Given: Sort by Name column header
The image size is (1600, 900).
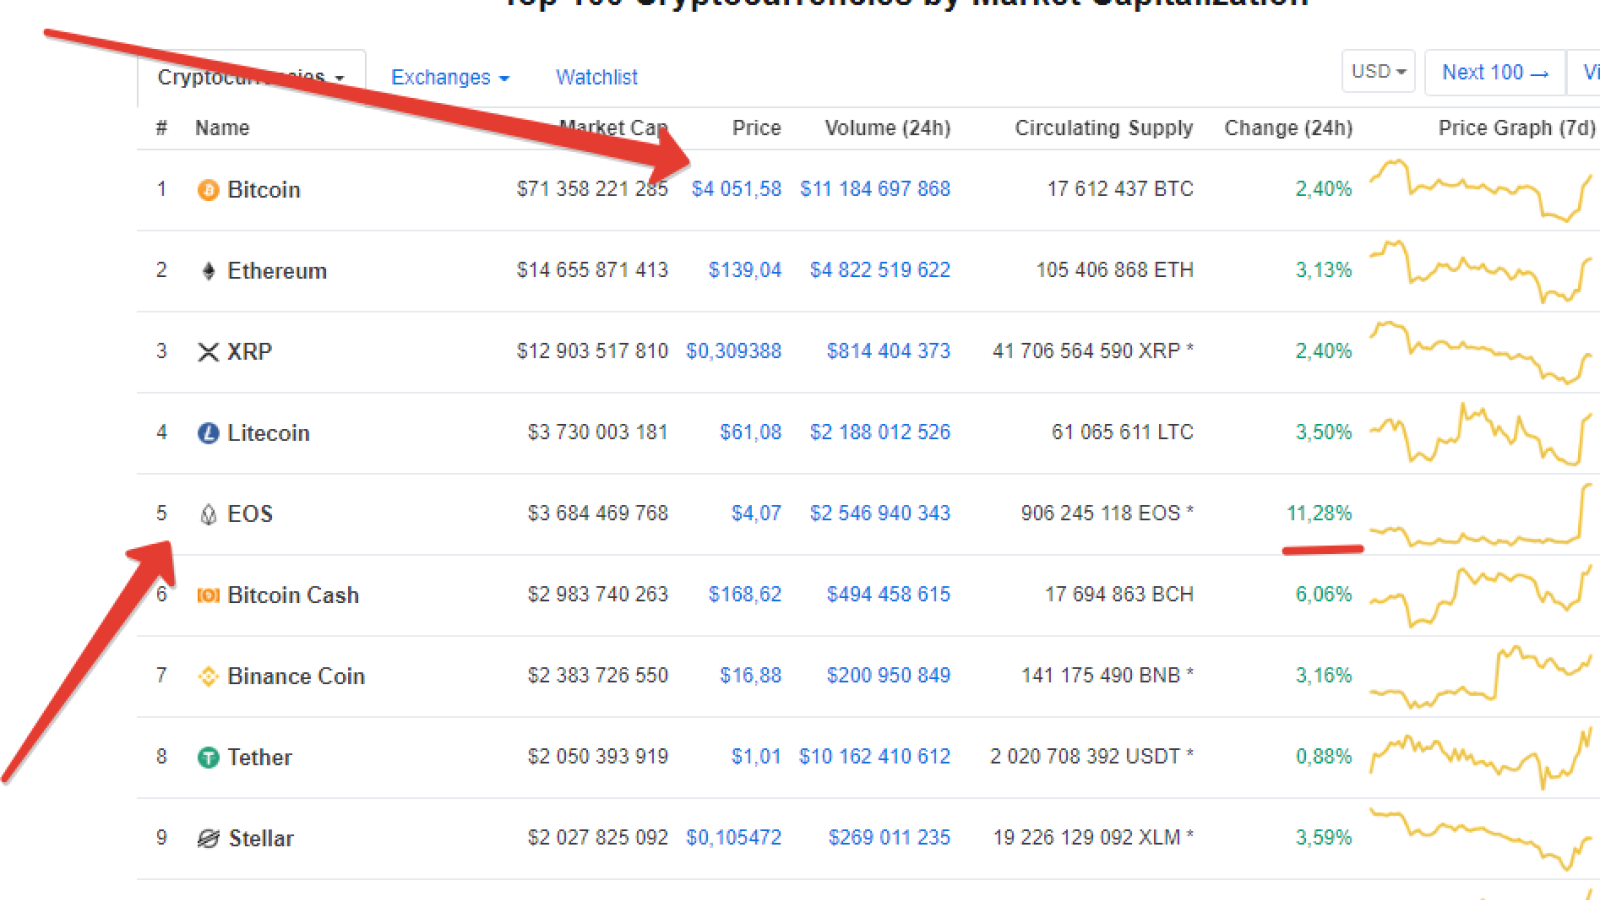Looking at the screenshot, I should 222,128.
